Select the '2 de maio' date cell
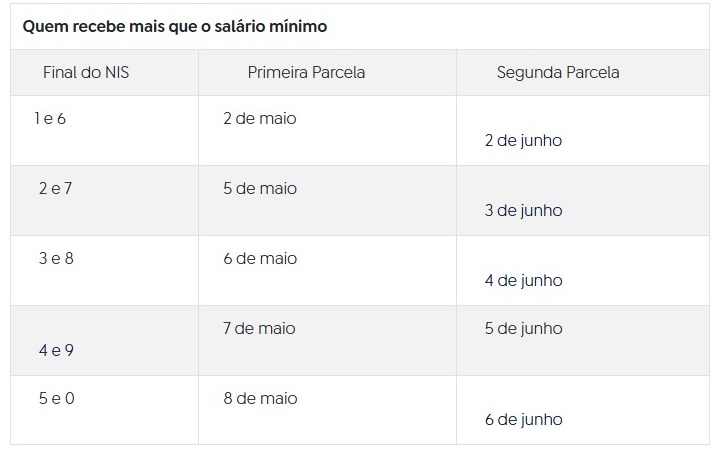The image size is (718, 462). 260,119
